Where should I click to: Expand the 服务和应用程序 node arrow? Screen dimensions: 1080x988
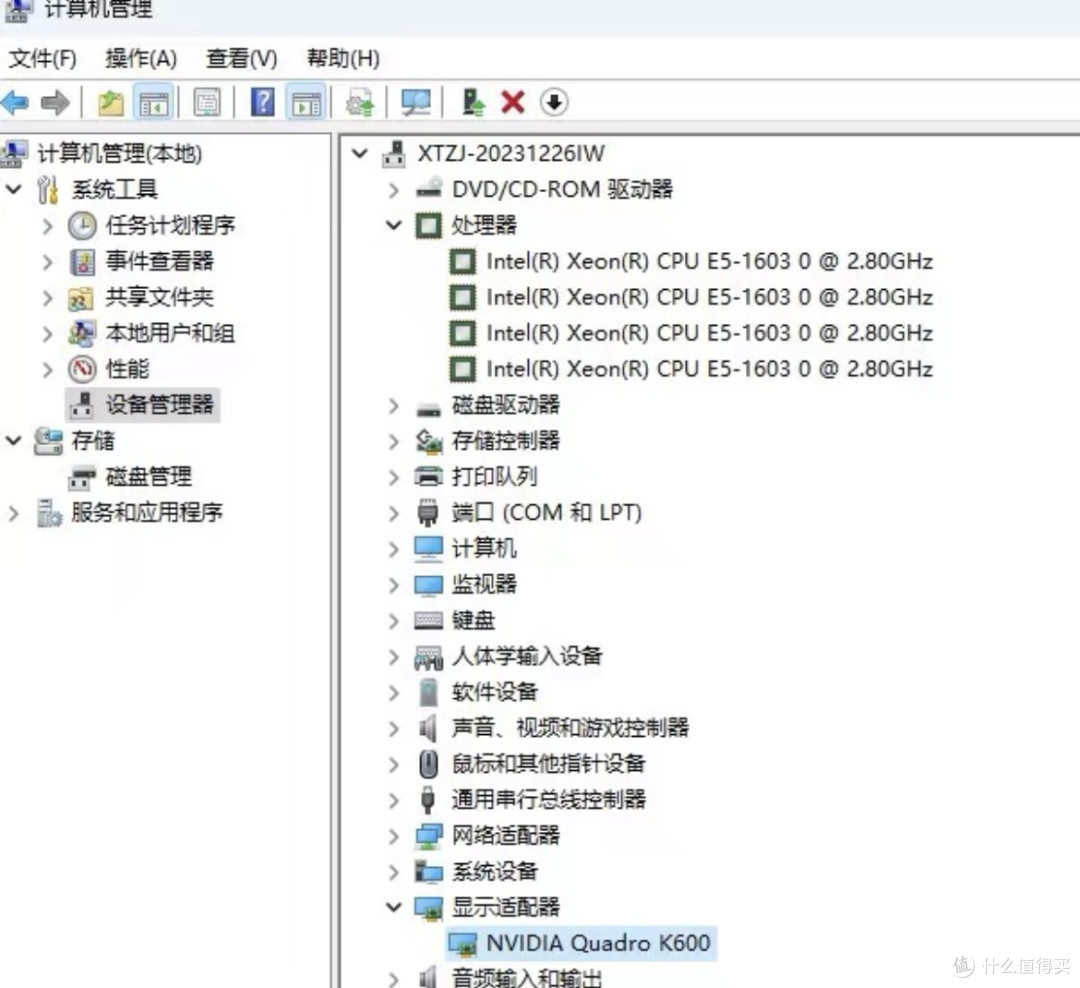[14, 513]
